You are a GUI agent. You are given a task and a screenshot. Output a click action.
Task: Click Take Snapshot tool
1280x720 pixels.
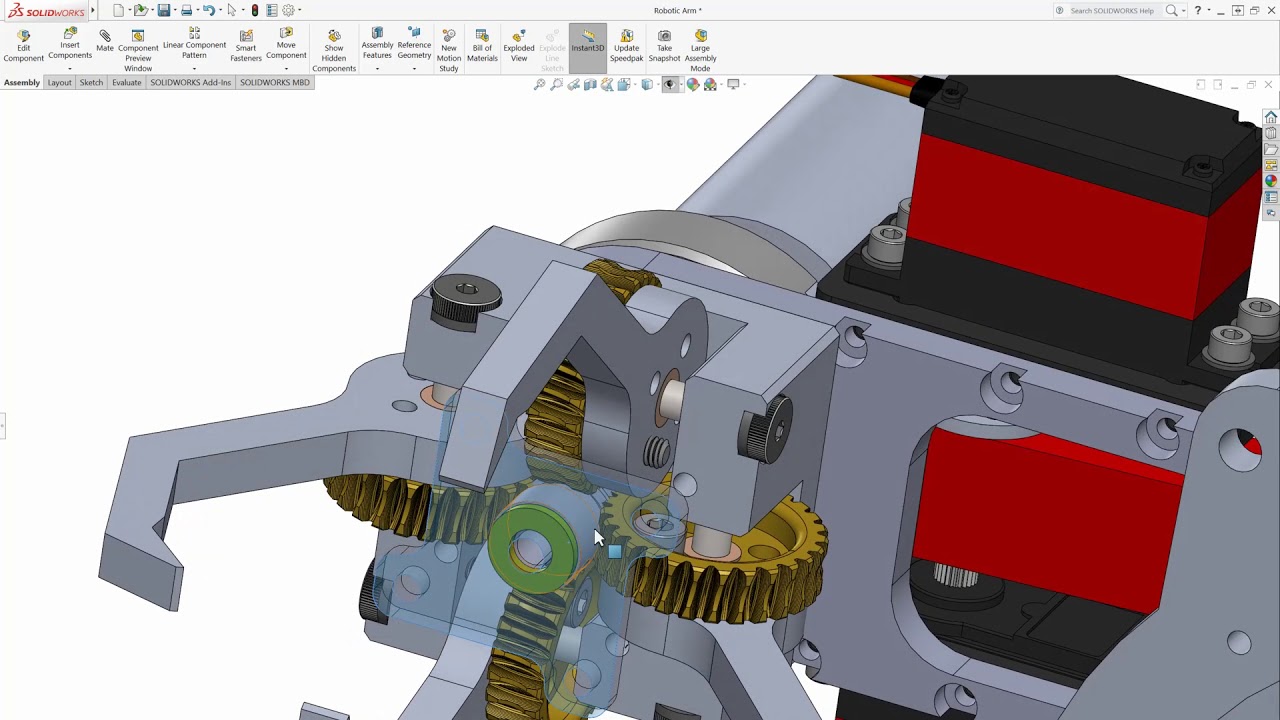point(664,46)
